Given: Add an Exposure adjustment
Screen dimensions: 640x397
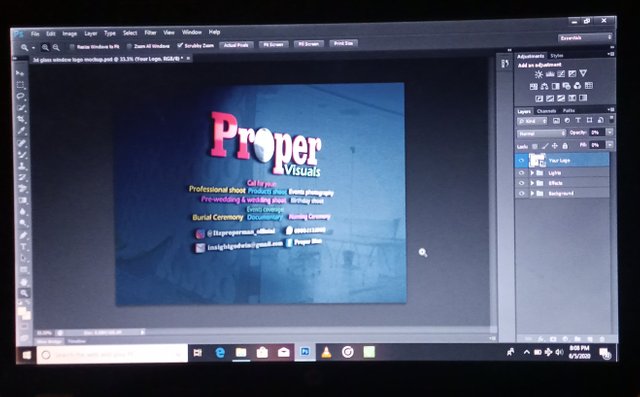Looking at the screenshot, I should [572, 73].
